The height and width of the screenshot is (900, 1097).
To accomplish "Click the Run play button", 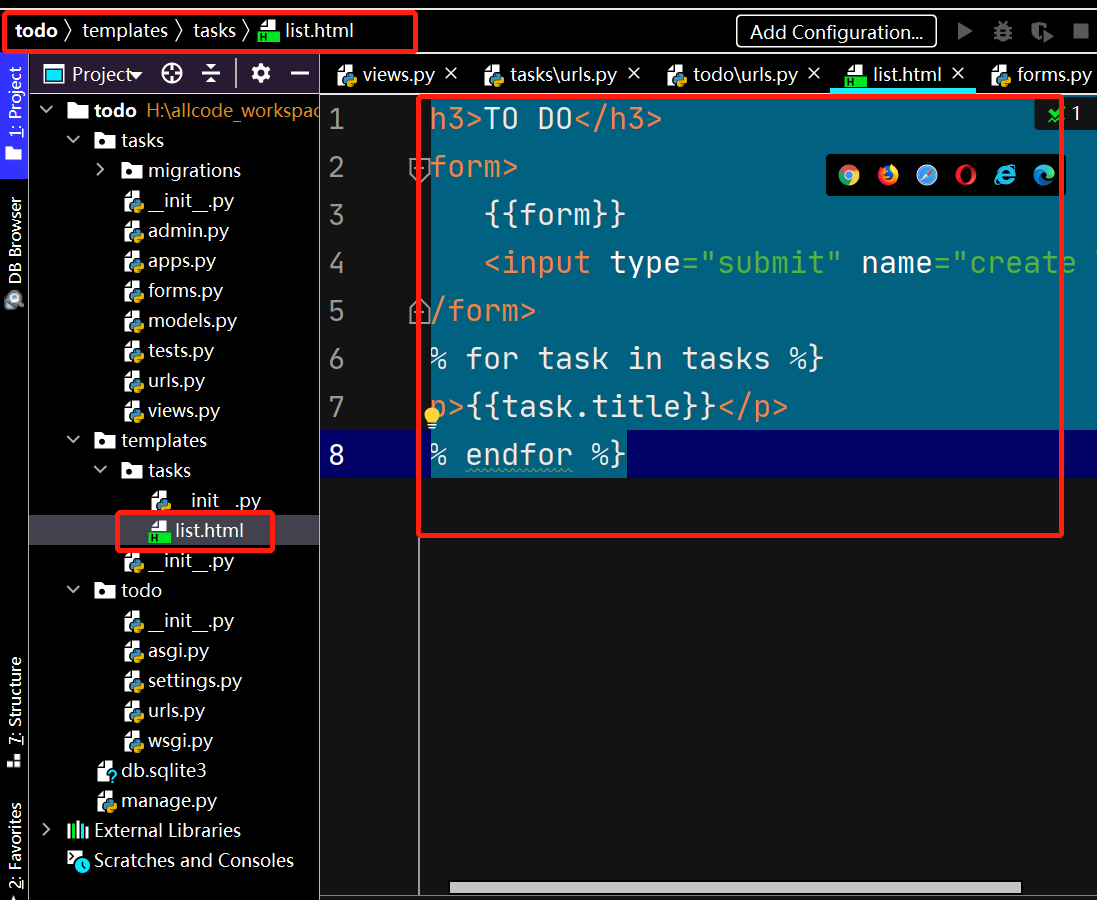I will point(965,31).
